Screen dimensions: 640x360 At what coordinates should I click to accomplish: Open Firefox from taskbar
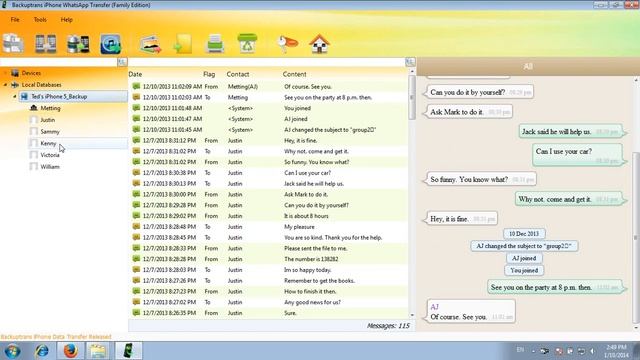point(70,351)
